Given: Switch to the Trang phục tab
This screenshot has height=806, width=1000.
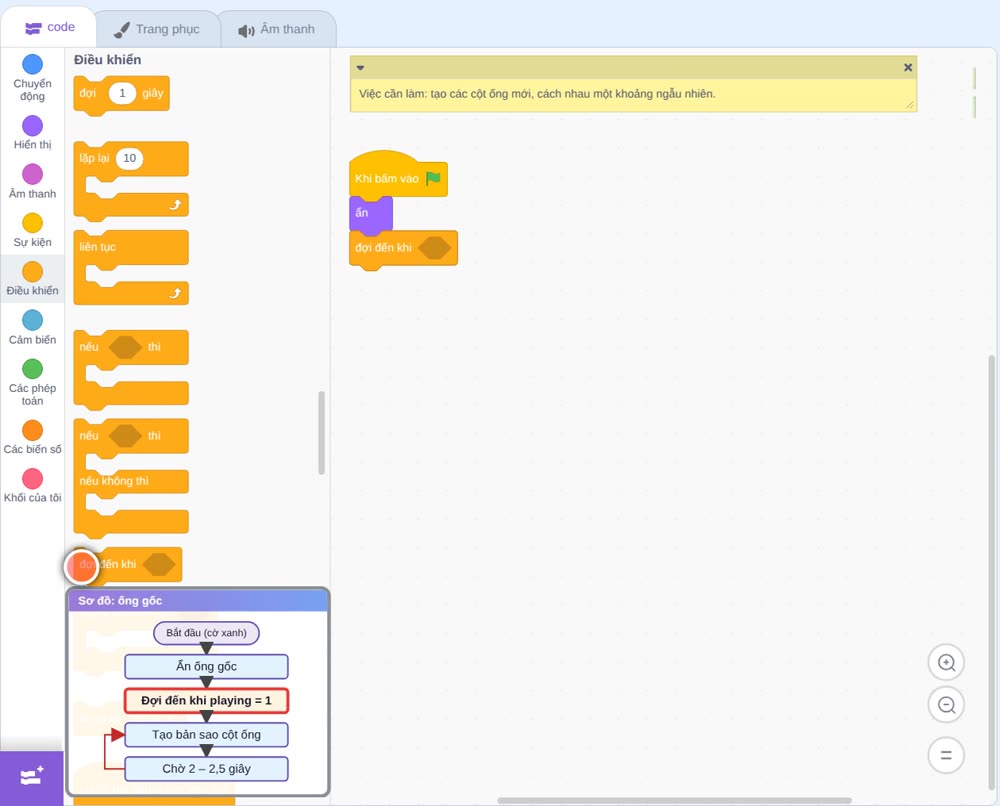Looking at the screenshot, I should pyautogui.click(x=156, y=29).
